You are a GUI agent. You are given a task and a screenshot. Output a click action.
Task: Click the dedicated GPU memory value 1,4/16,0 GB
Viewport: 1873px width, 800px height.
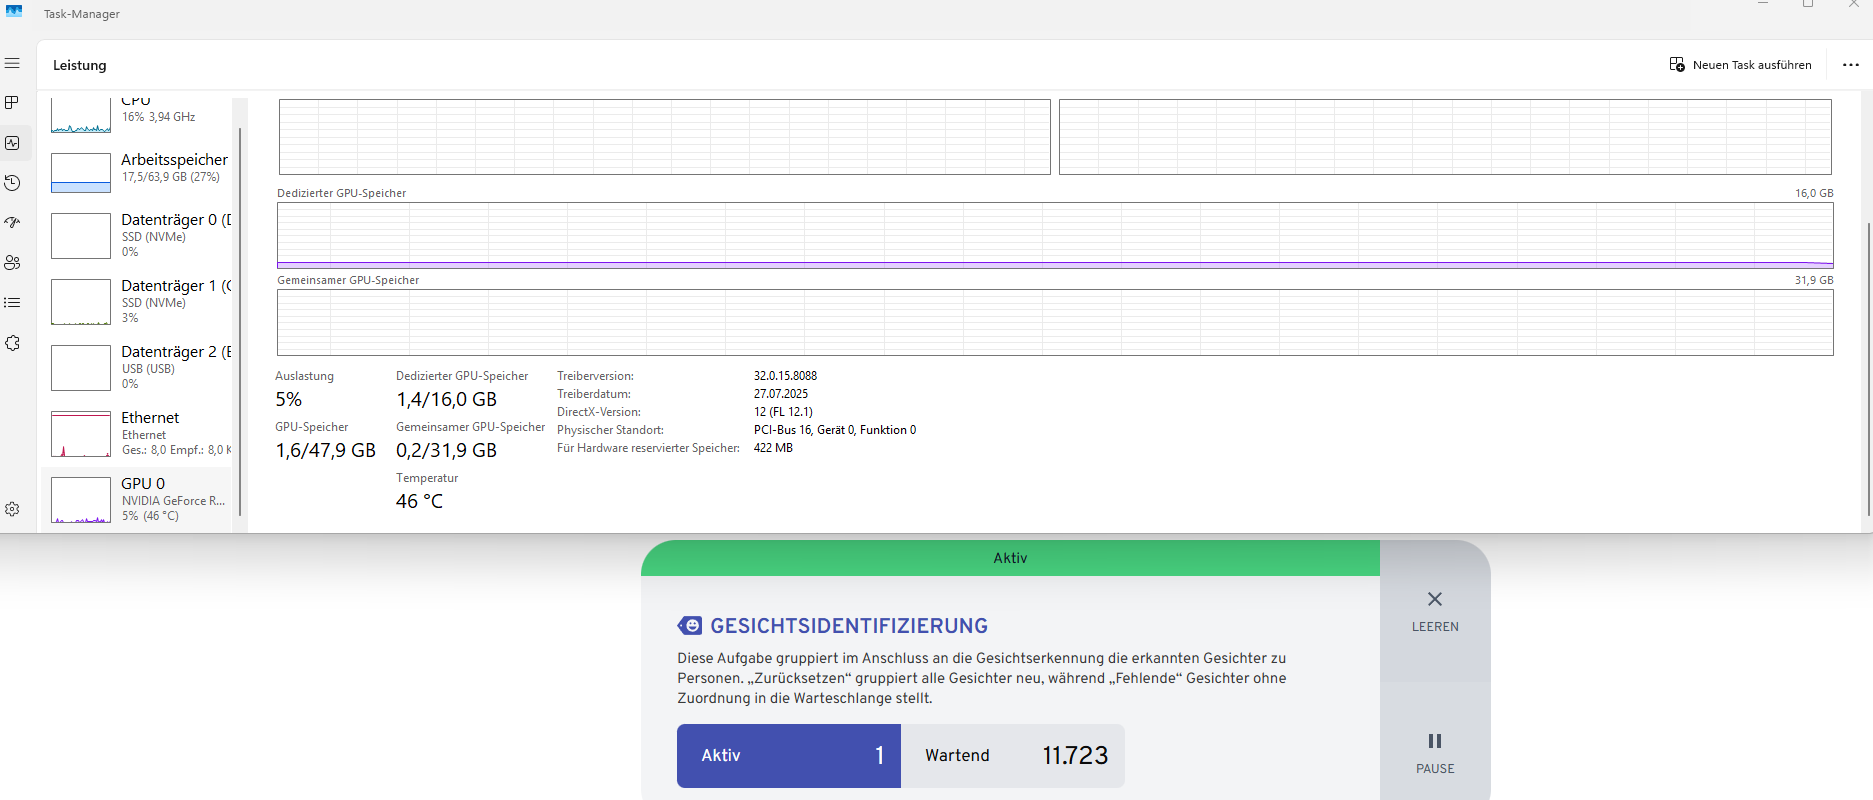(x=446, y=399)
